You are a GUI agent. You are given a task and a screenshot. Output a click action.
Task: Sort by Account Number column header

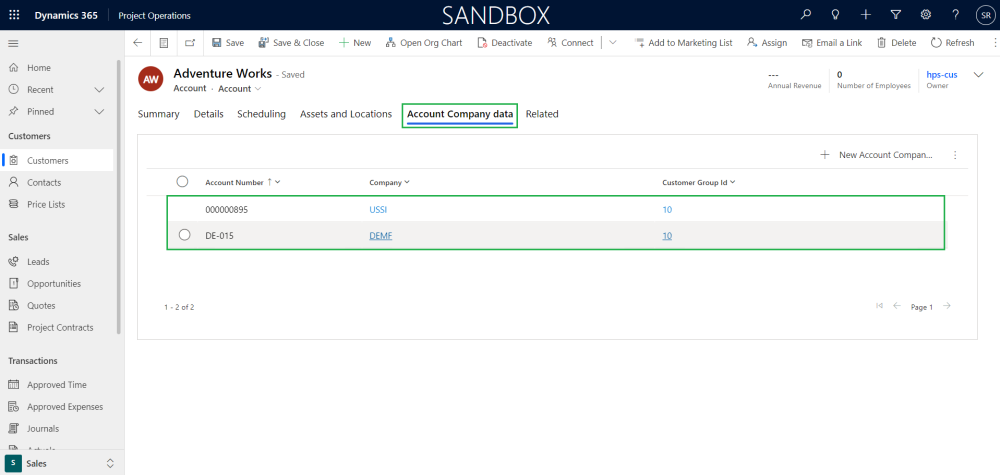point(242,182)
